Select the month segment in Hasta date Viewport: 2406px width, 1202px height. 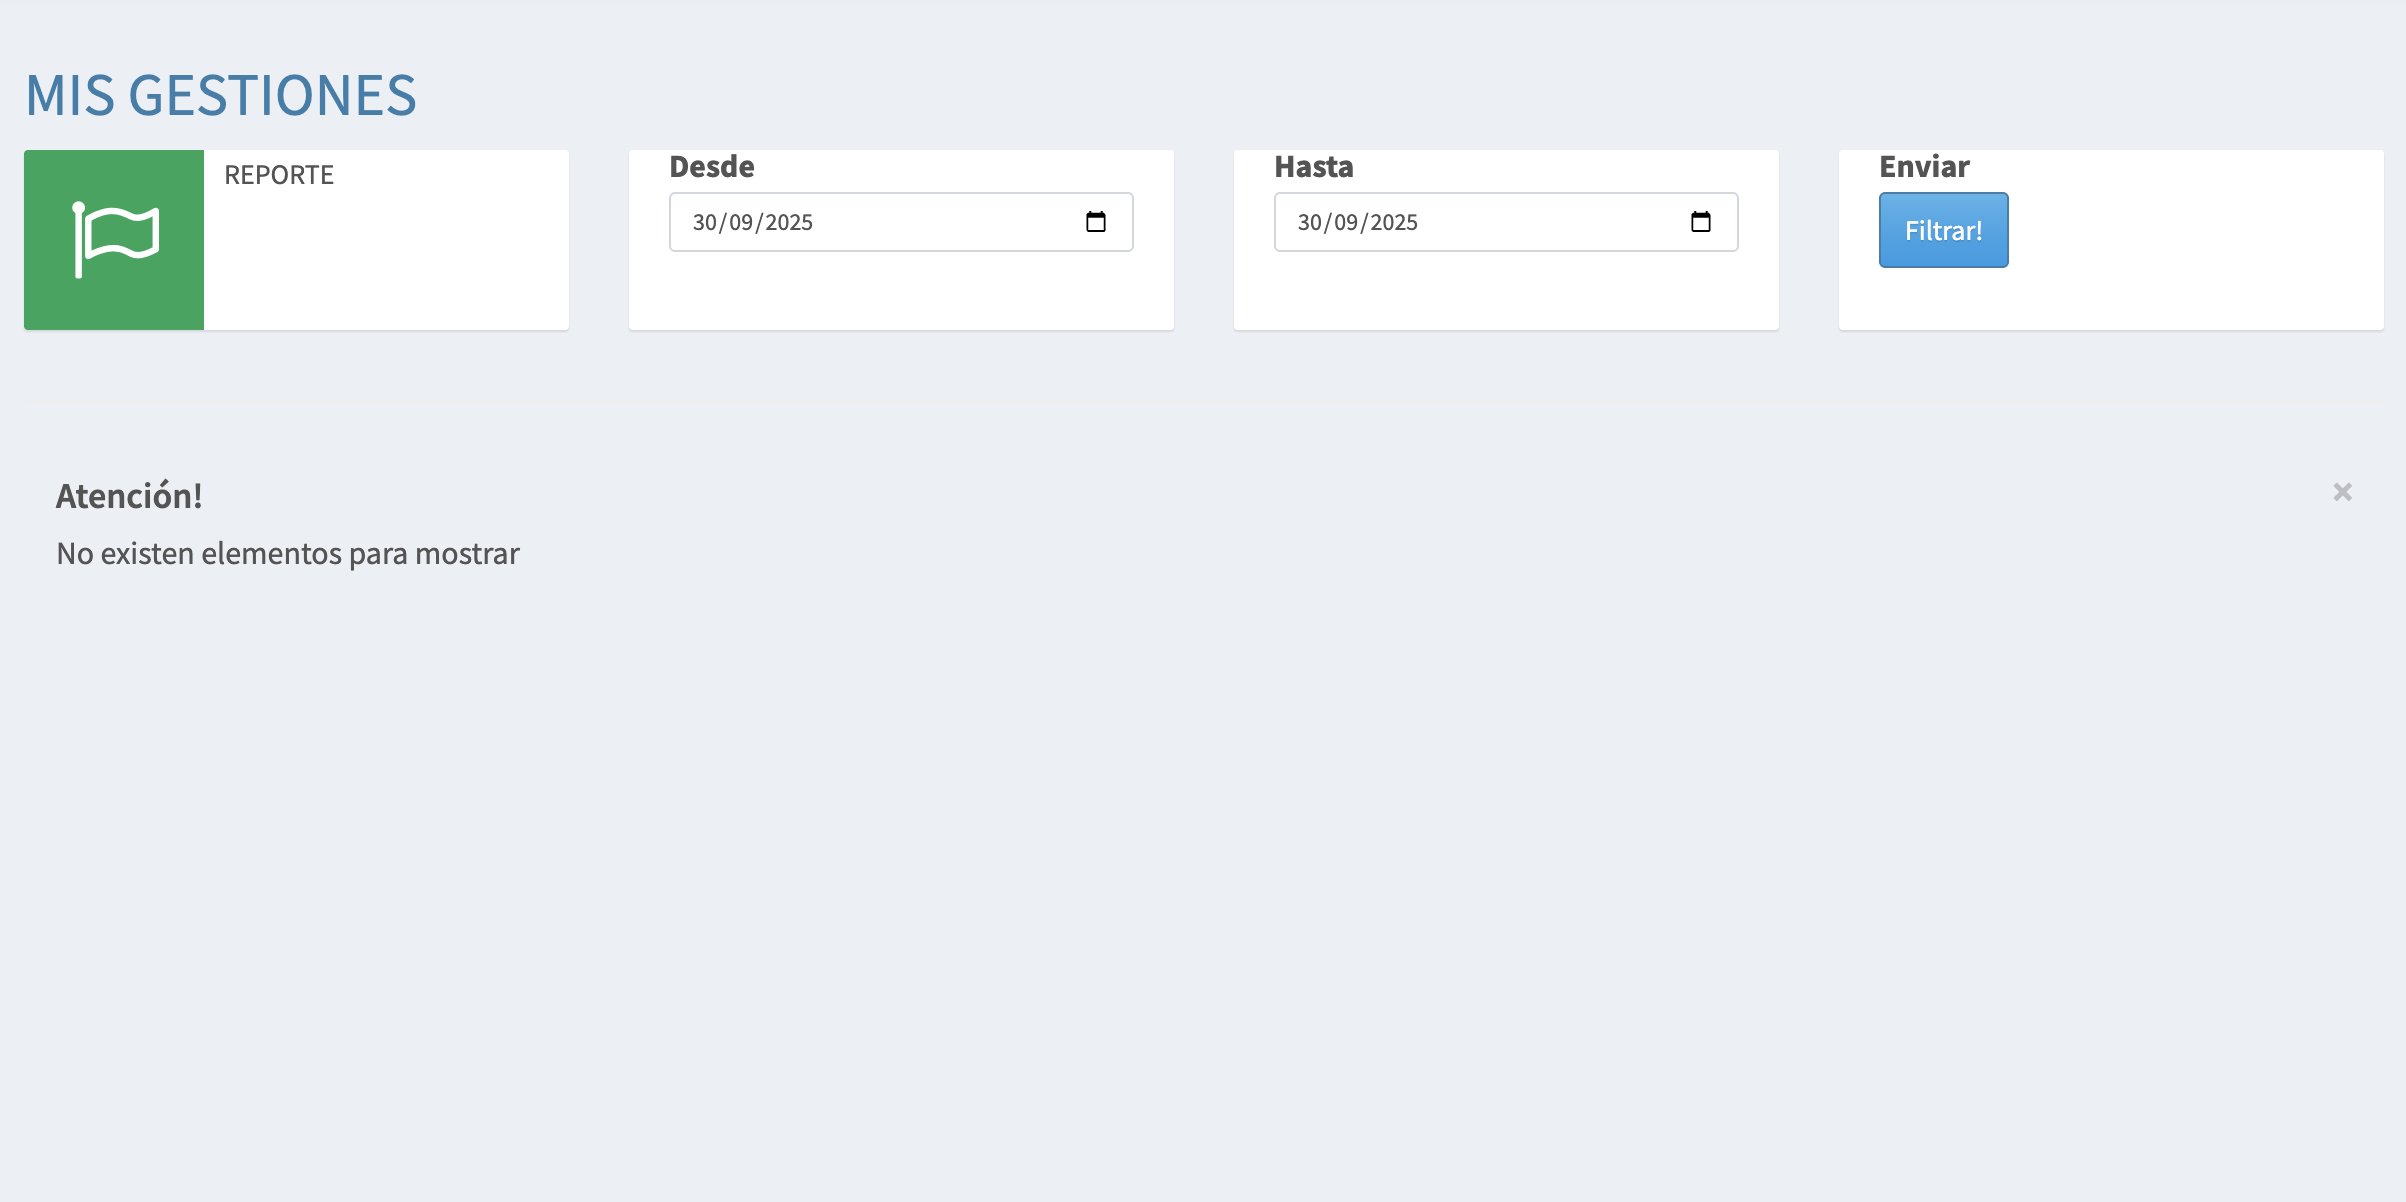tap(1346, 222)
